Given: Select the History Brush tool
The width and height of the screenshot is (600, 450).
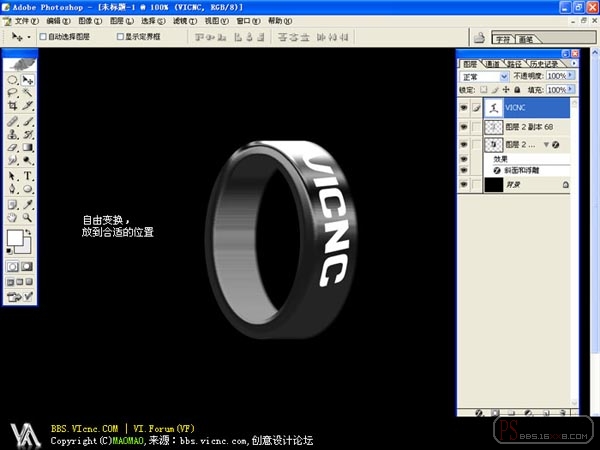Looking at the screenshot, I should [28, 134].
